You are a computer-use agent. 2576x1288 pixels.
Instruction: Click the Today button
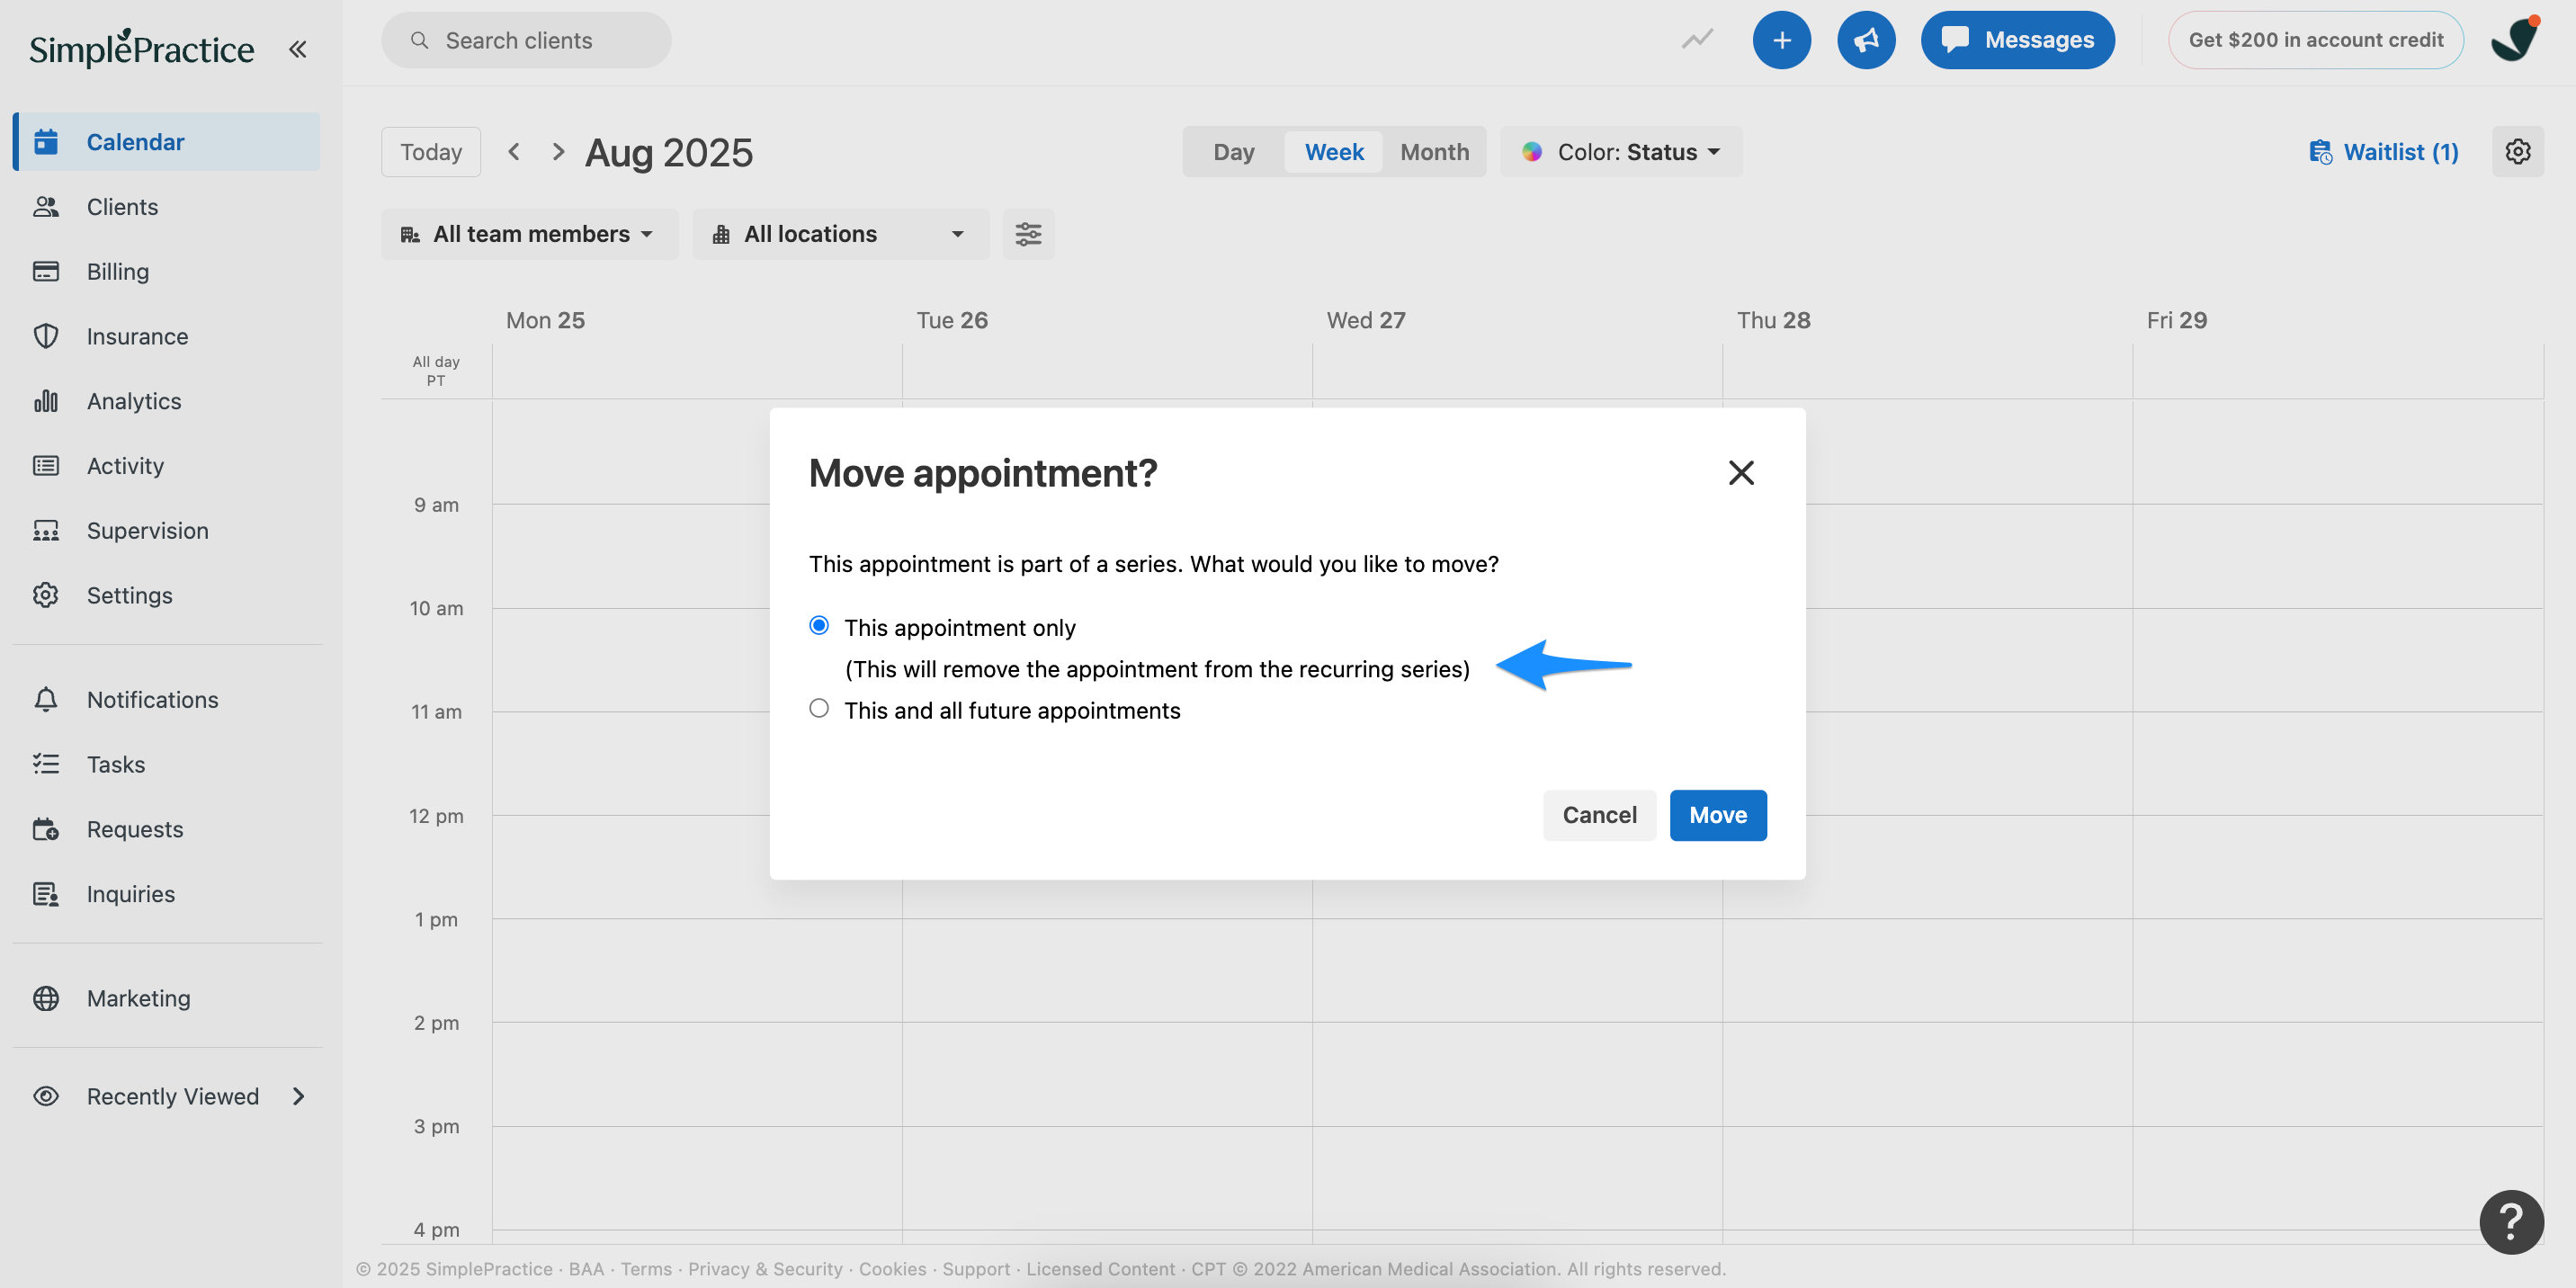pyautogui.click(x=431, y=152)
